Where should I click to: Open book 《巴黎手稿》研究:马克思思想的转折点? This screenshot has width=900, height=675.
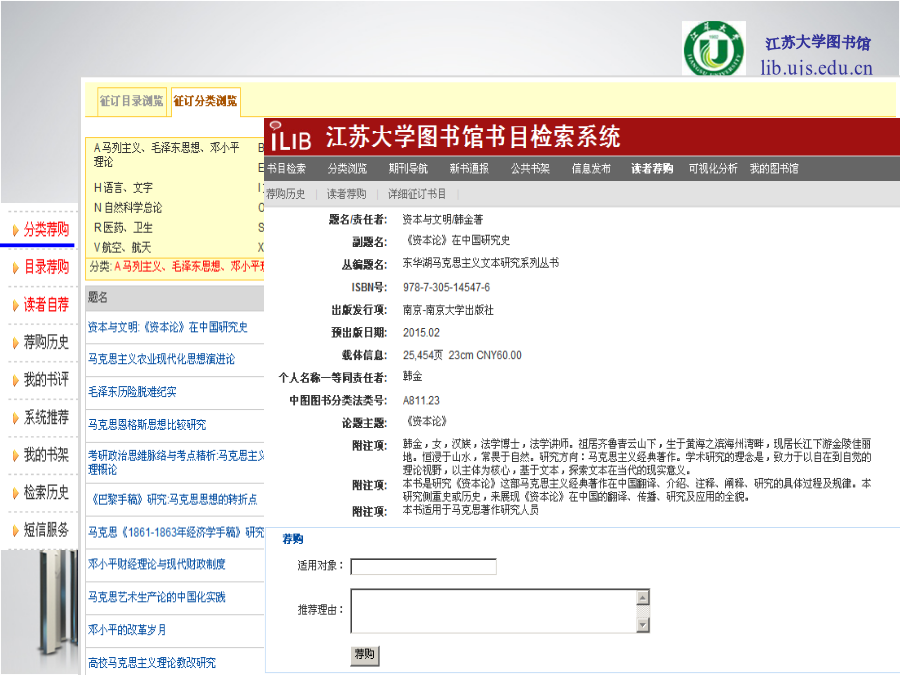[173, 499]
